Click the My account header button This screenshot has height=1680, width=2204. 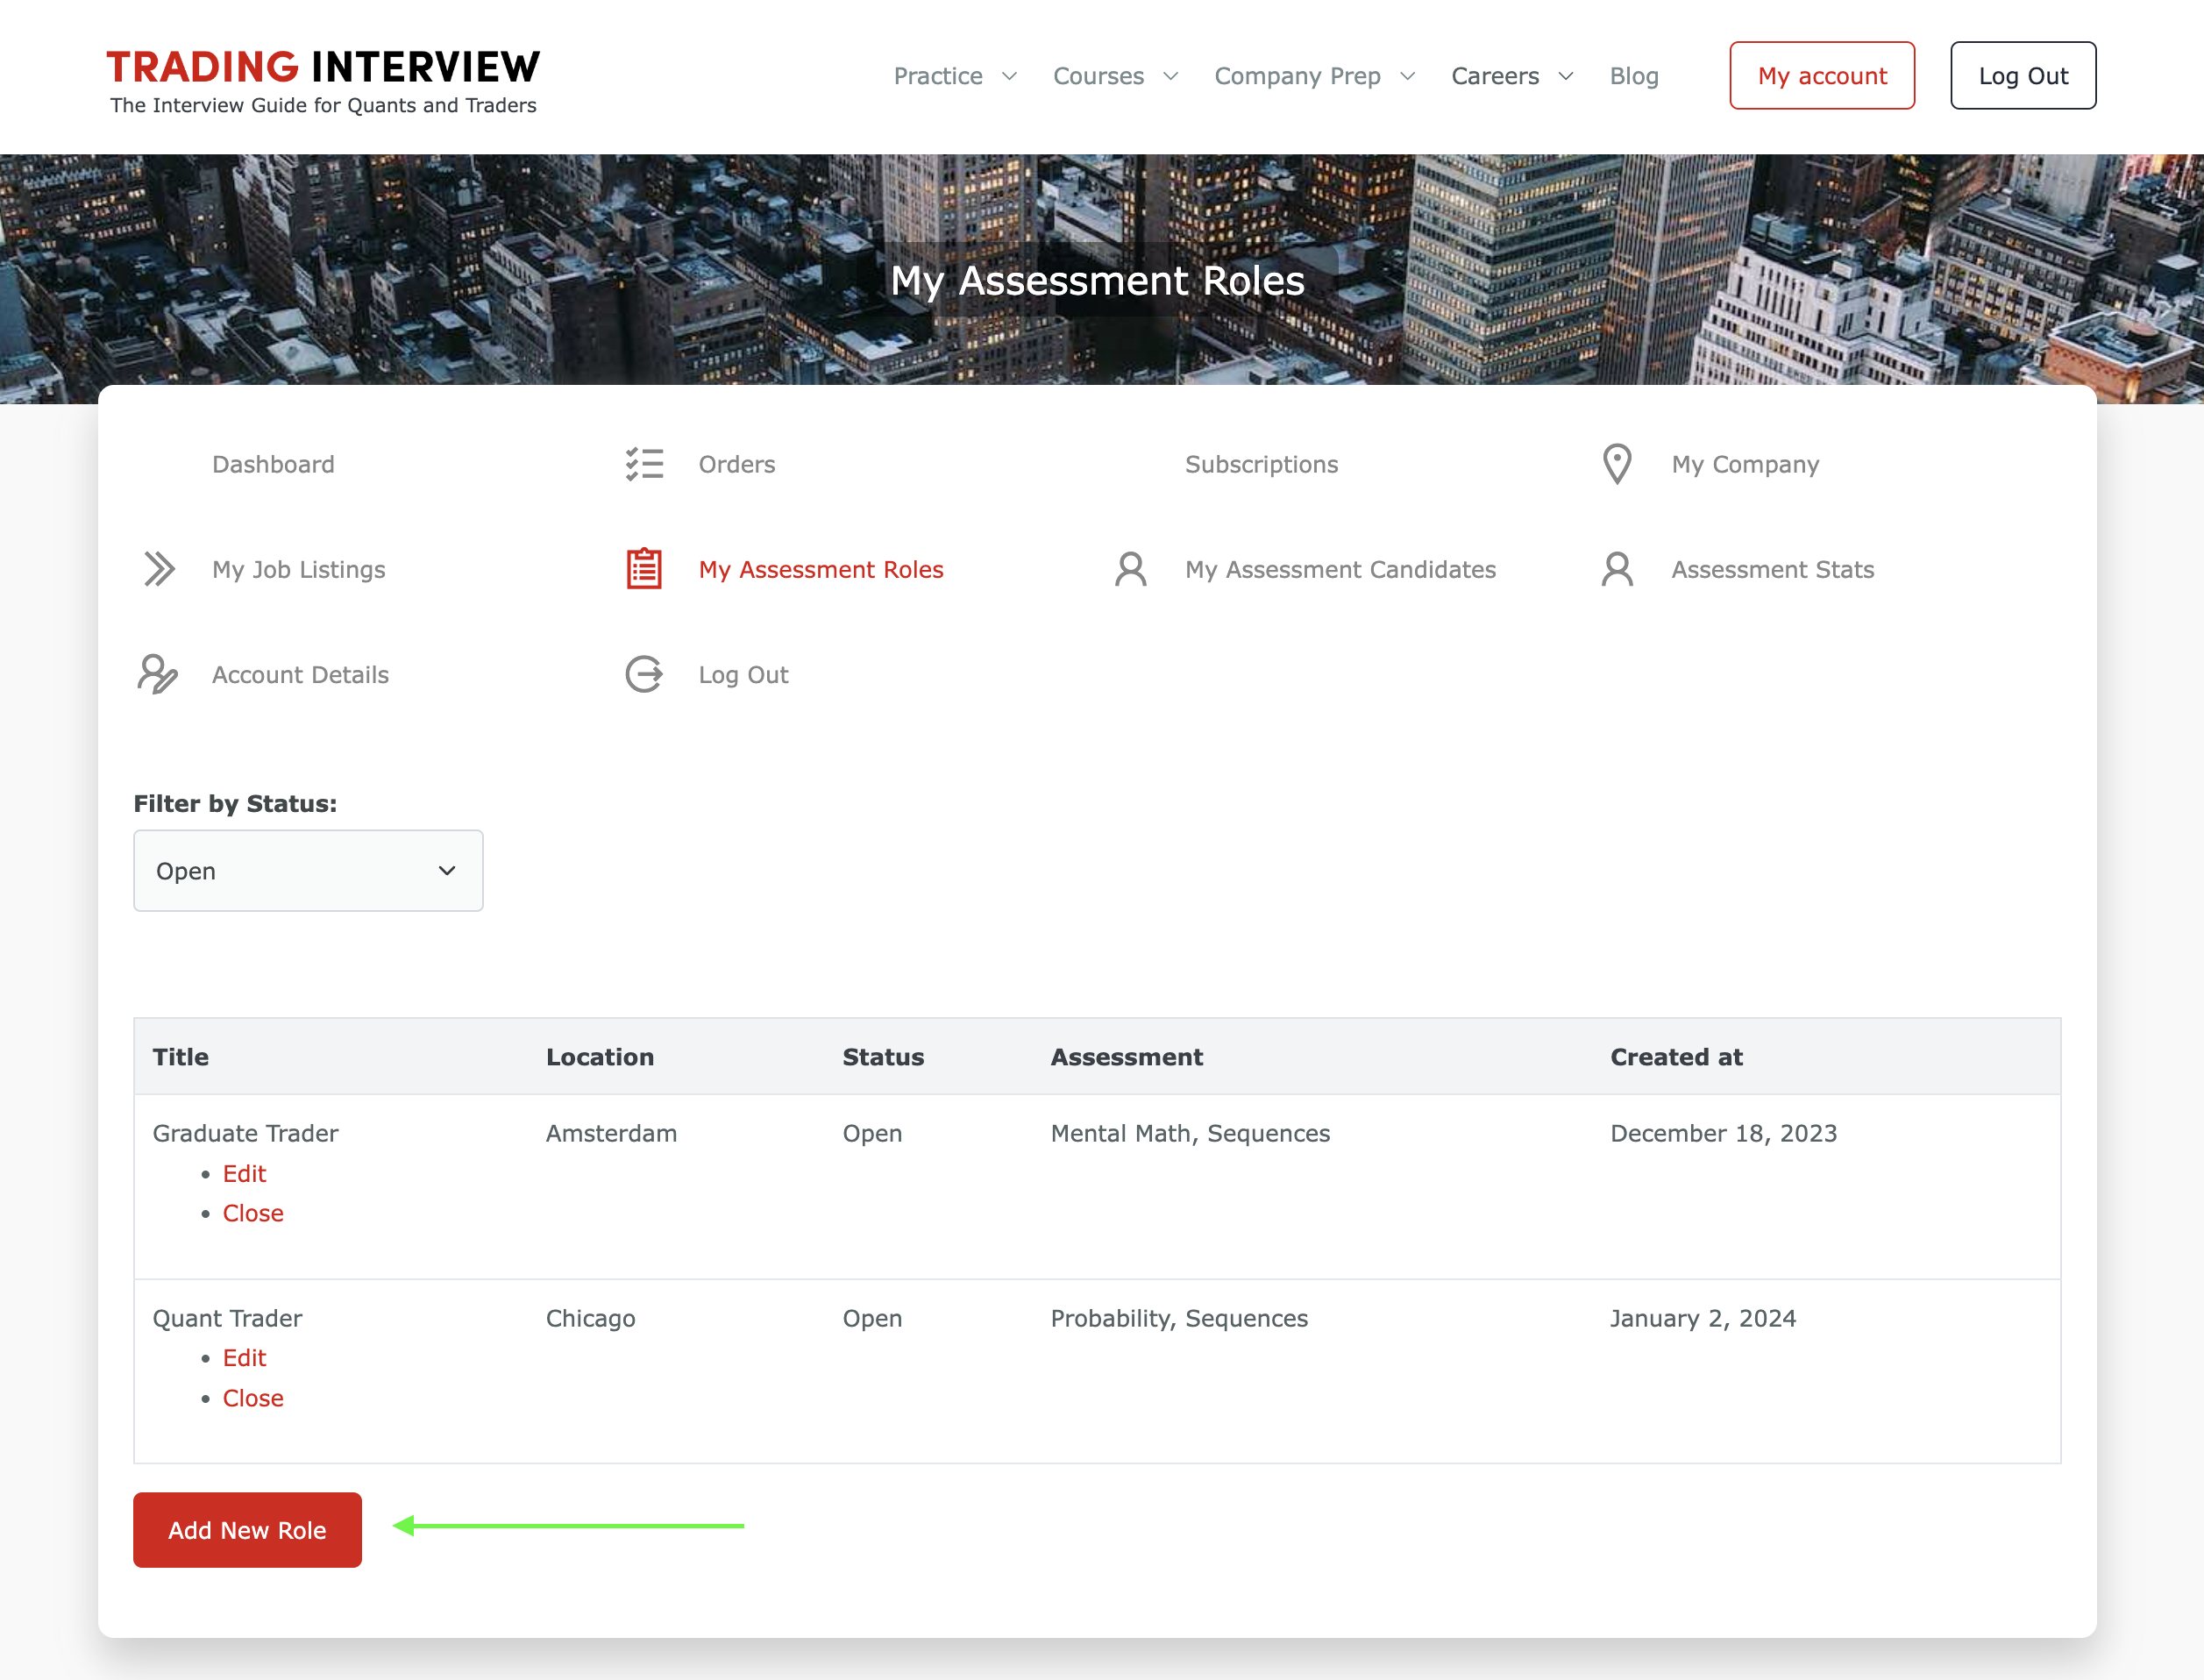pyautogui.click(x=1821, y=76)
